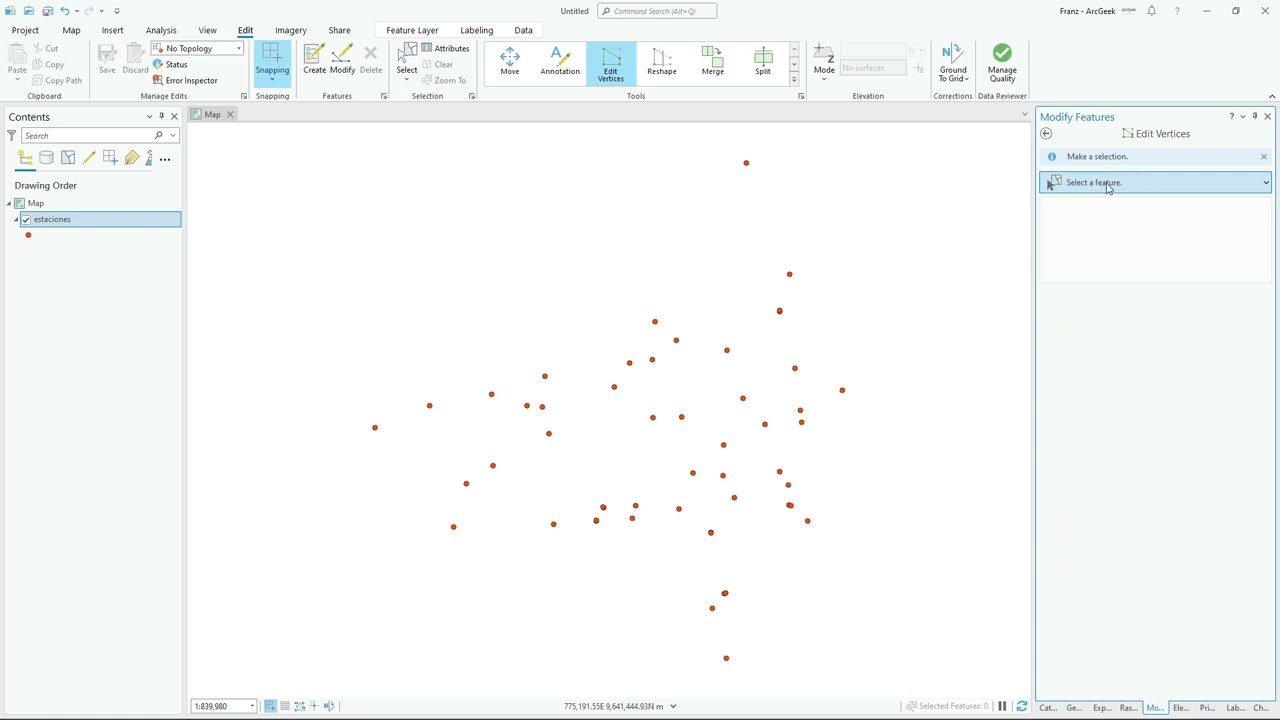Image resolution: width=1280 pixels, height=720 pixels.
Task: Select the Move tool in Tools gallery
Action: pos(510,62)
